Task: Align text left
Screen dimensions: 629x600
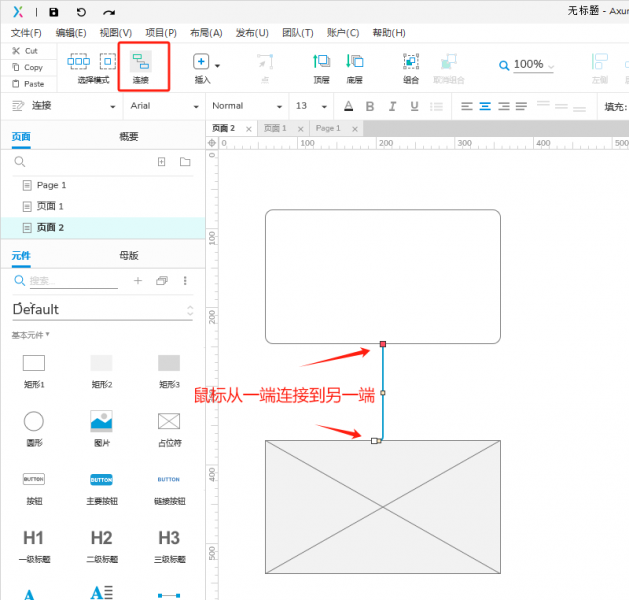Action: click(467, 106)
